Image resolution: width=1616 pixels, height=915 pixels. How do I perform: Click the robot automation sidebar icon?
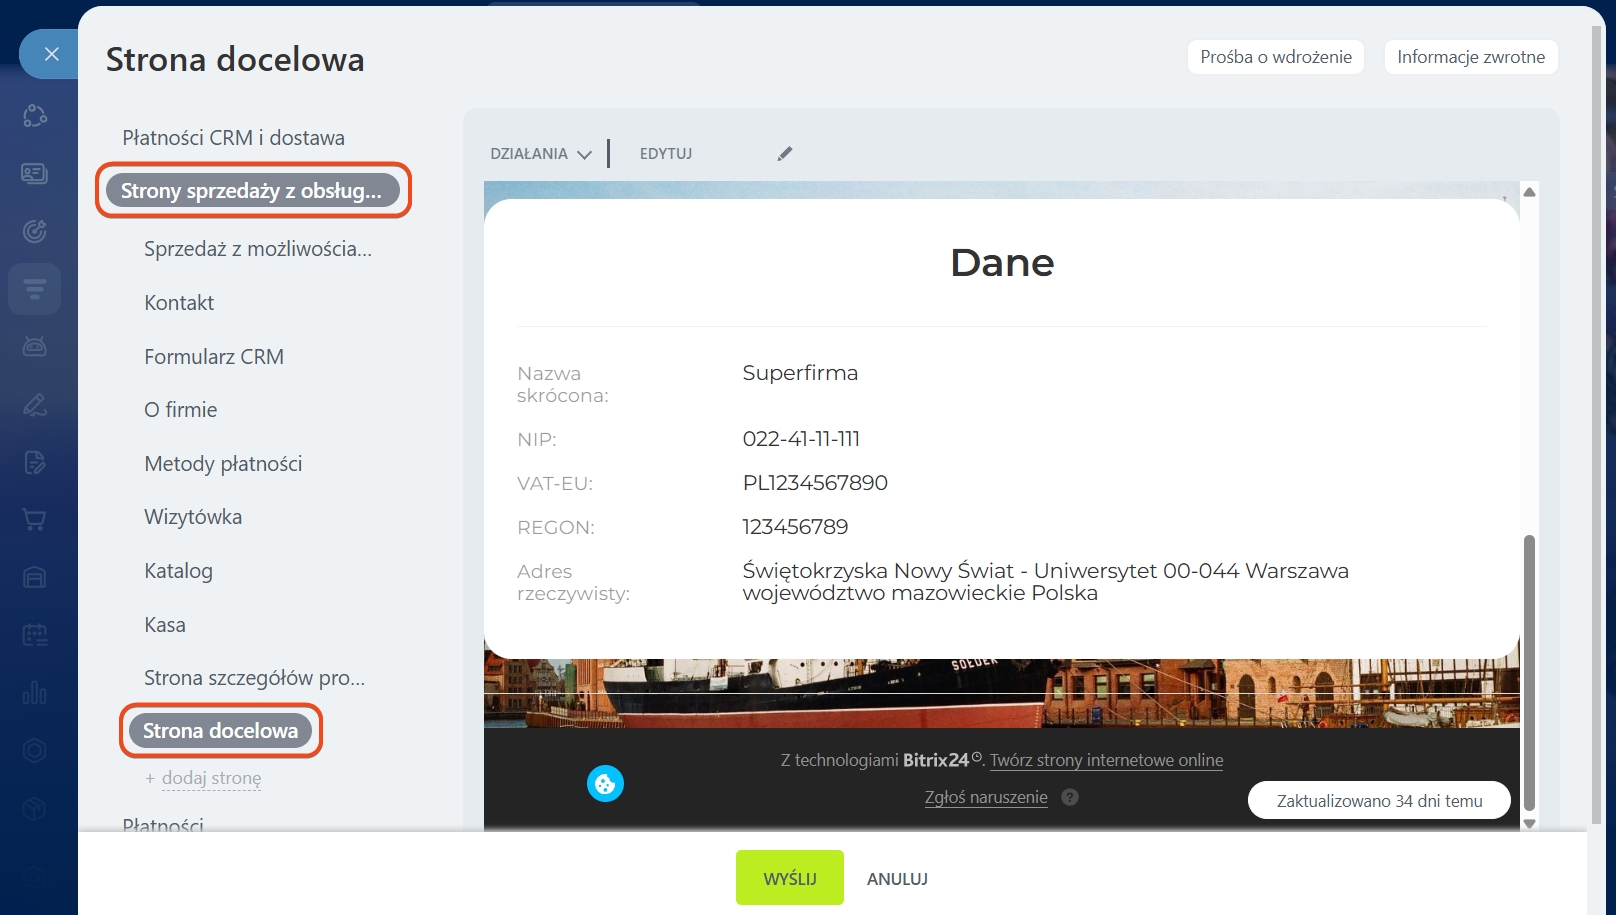coord(34,347)
